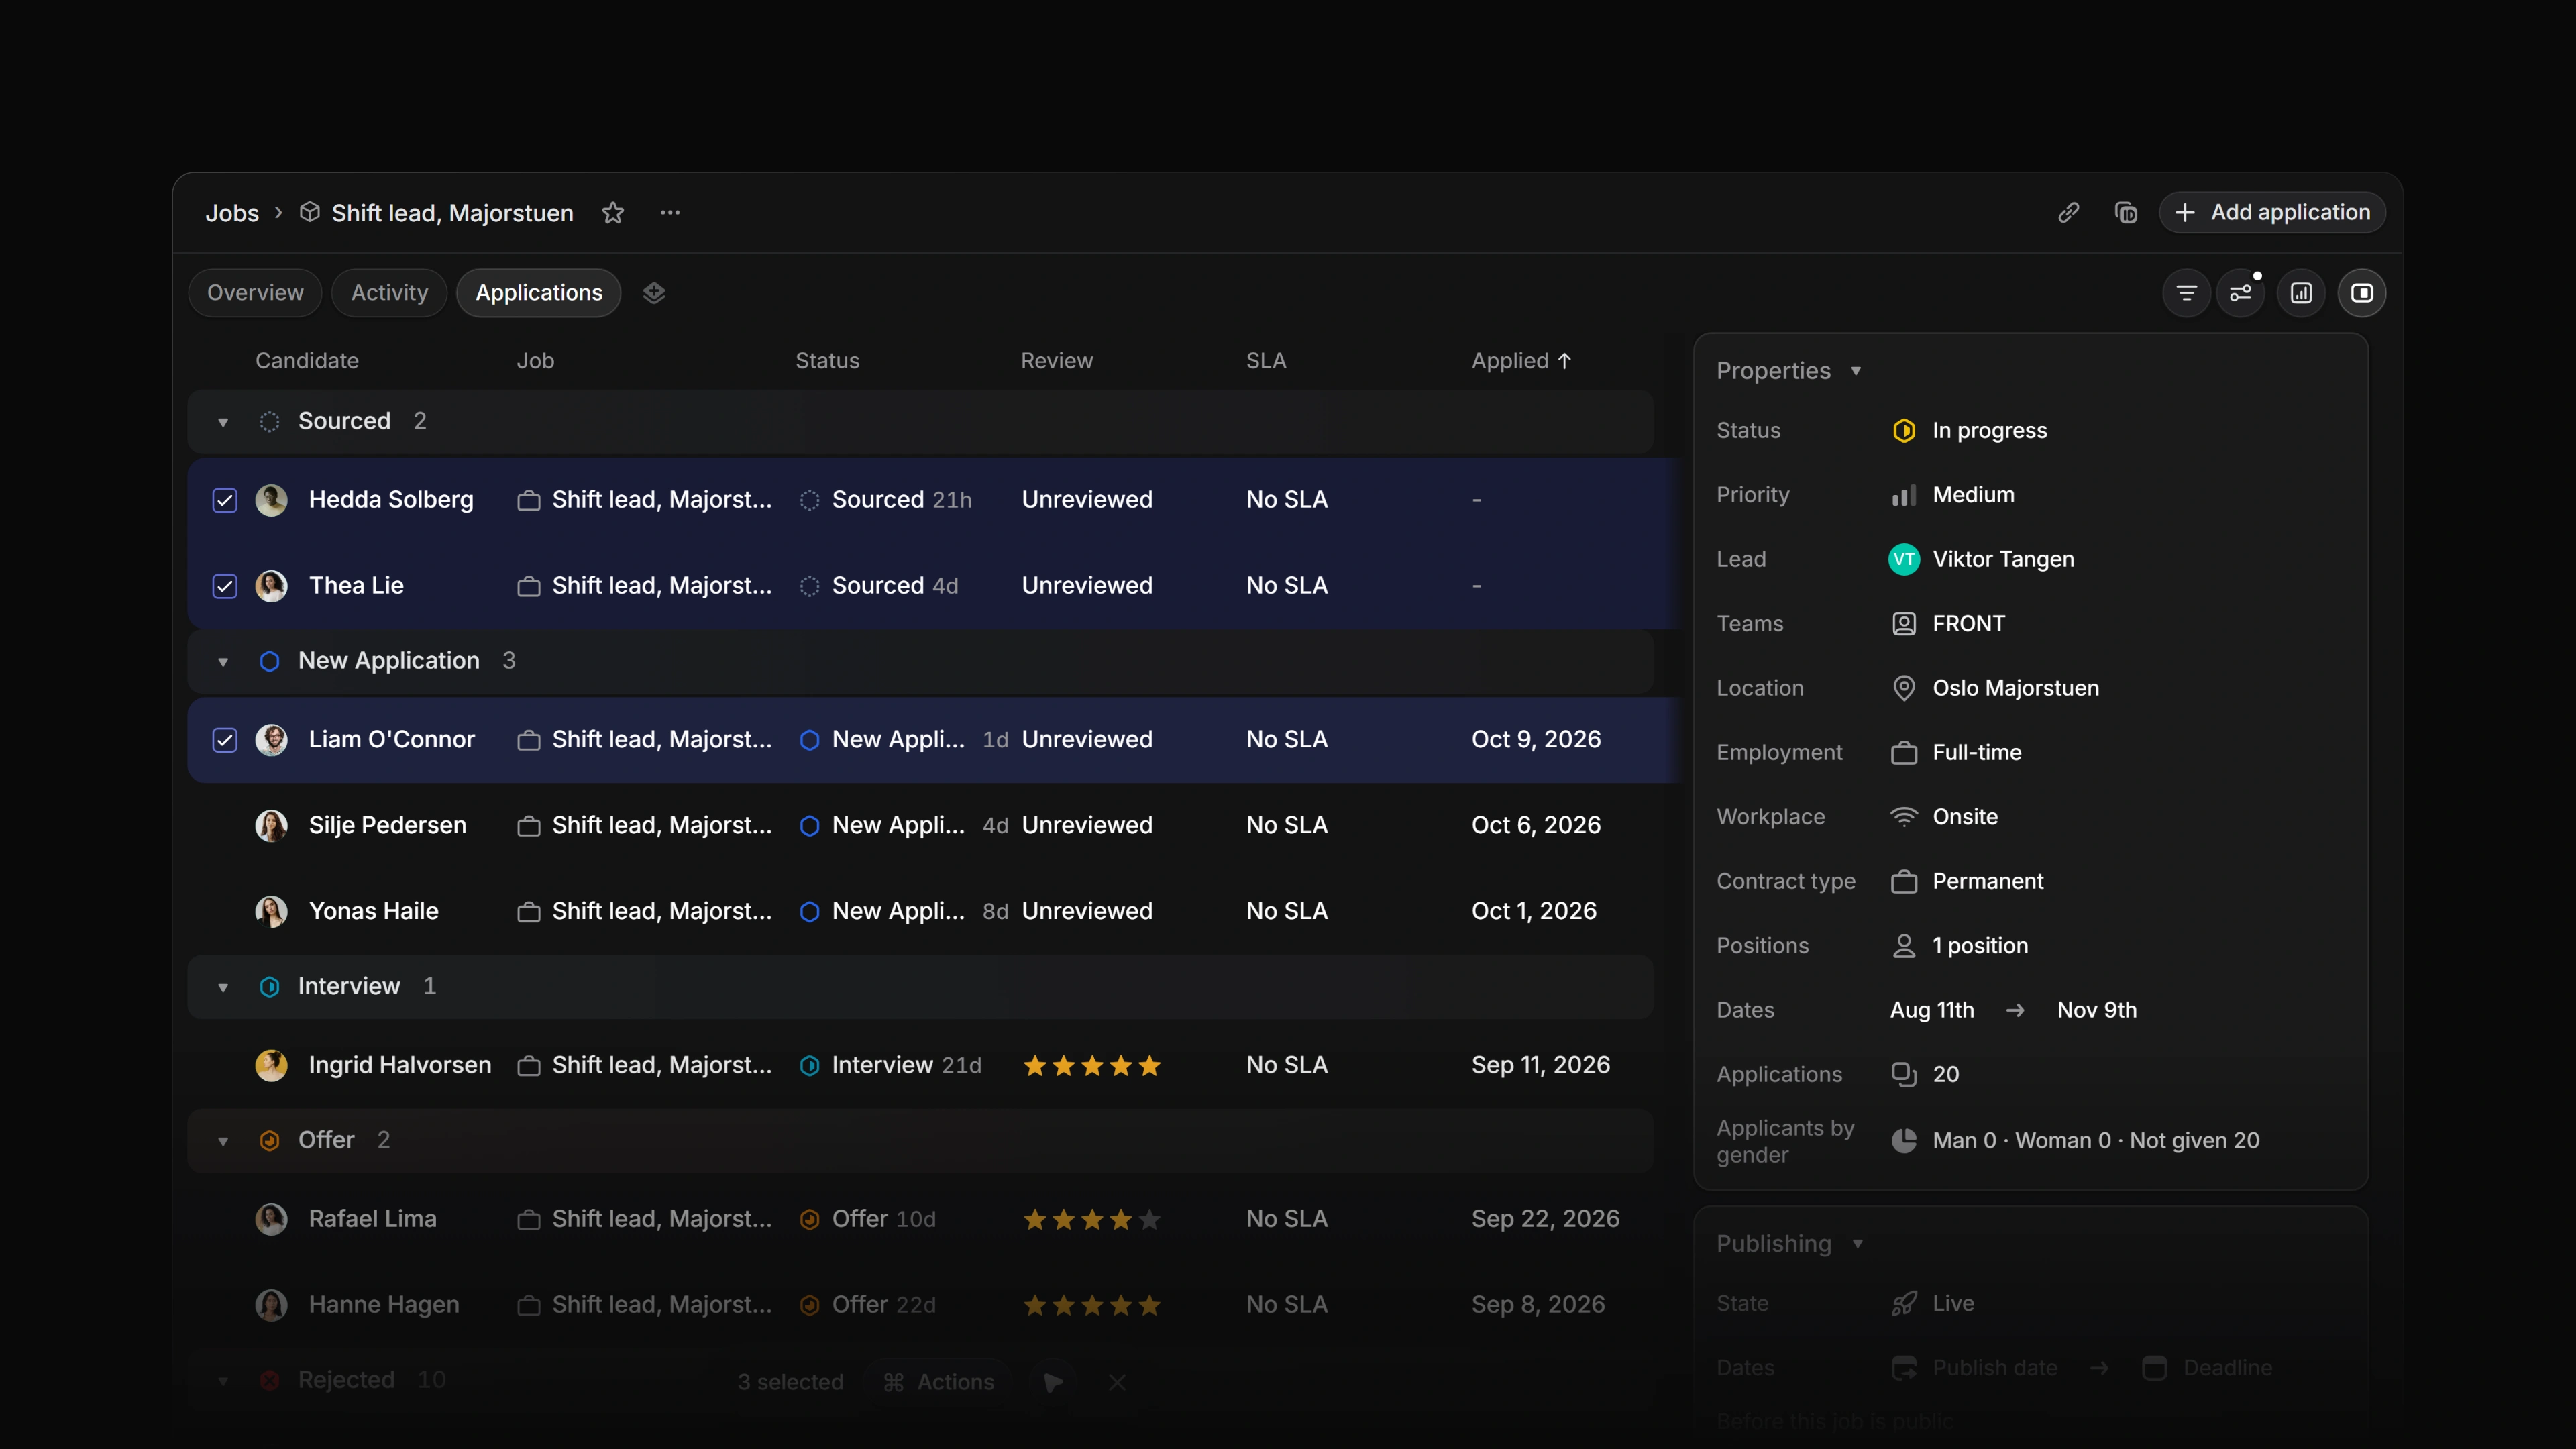Image resolution: width=2576 pixels, height=1449 pixels.
Task: Open the chart insights icon
Action: [2302, 293]
